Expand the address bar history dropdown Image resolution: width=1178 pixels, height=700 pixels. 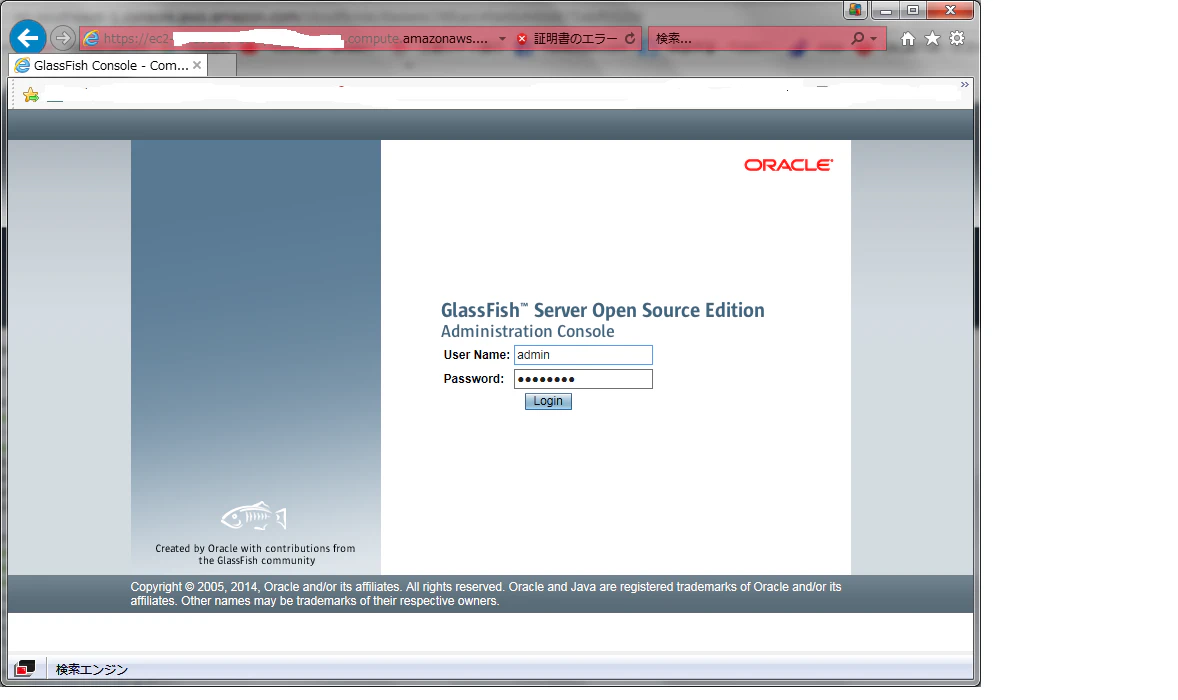tap(502, 38)
